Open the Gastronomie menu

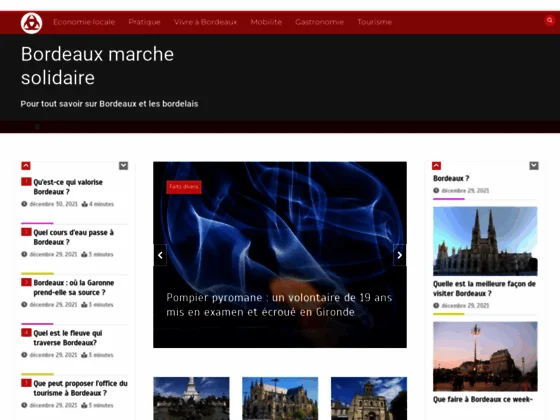pyautogui.click(x=319, y=22)
